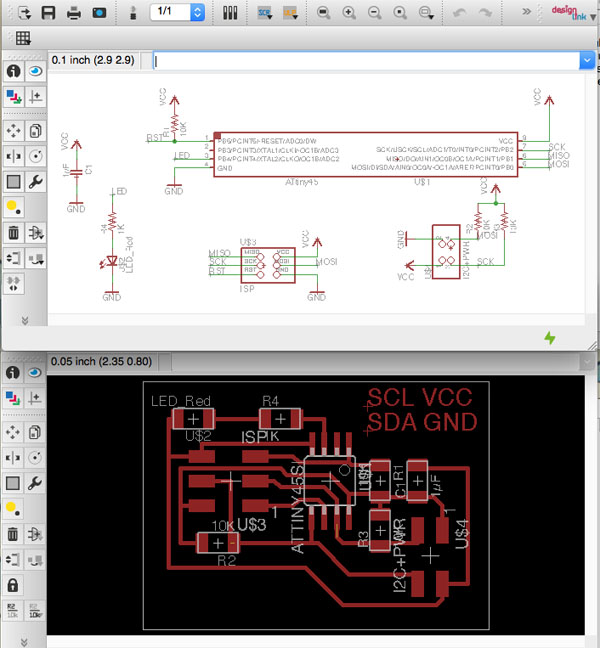Select the Value tool labeled 10k in board window
This screenshot has width=600, height=648.
[x=35, y=611]
